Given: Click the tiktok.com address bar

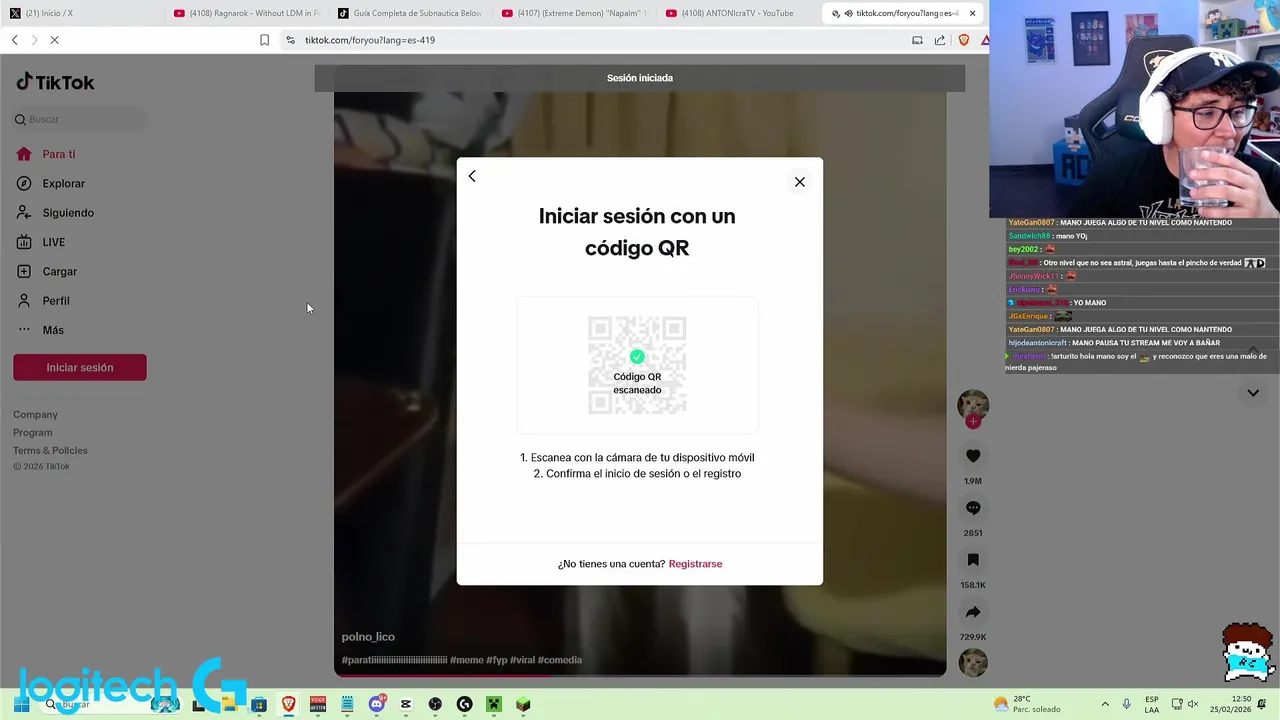Looking at the screenshot, I should click(590, 40).
